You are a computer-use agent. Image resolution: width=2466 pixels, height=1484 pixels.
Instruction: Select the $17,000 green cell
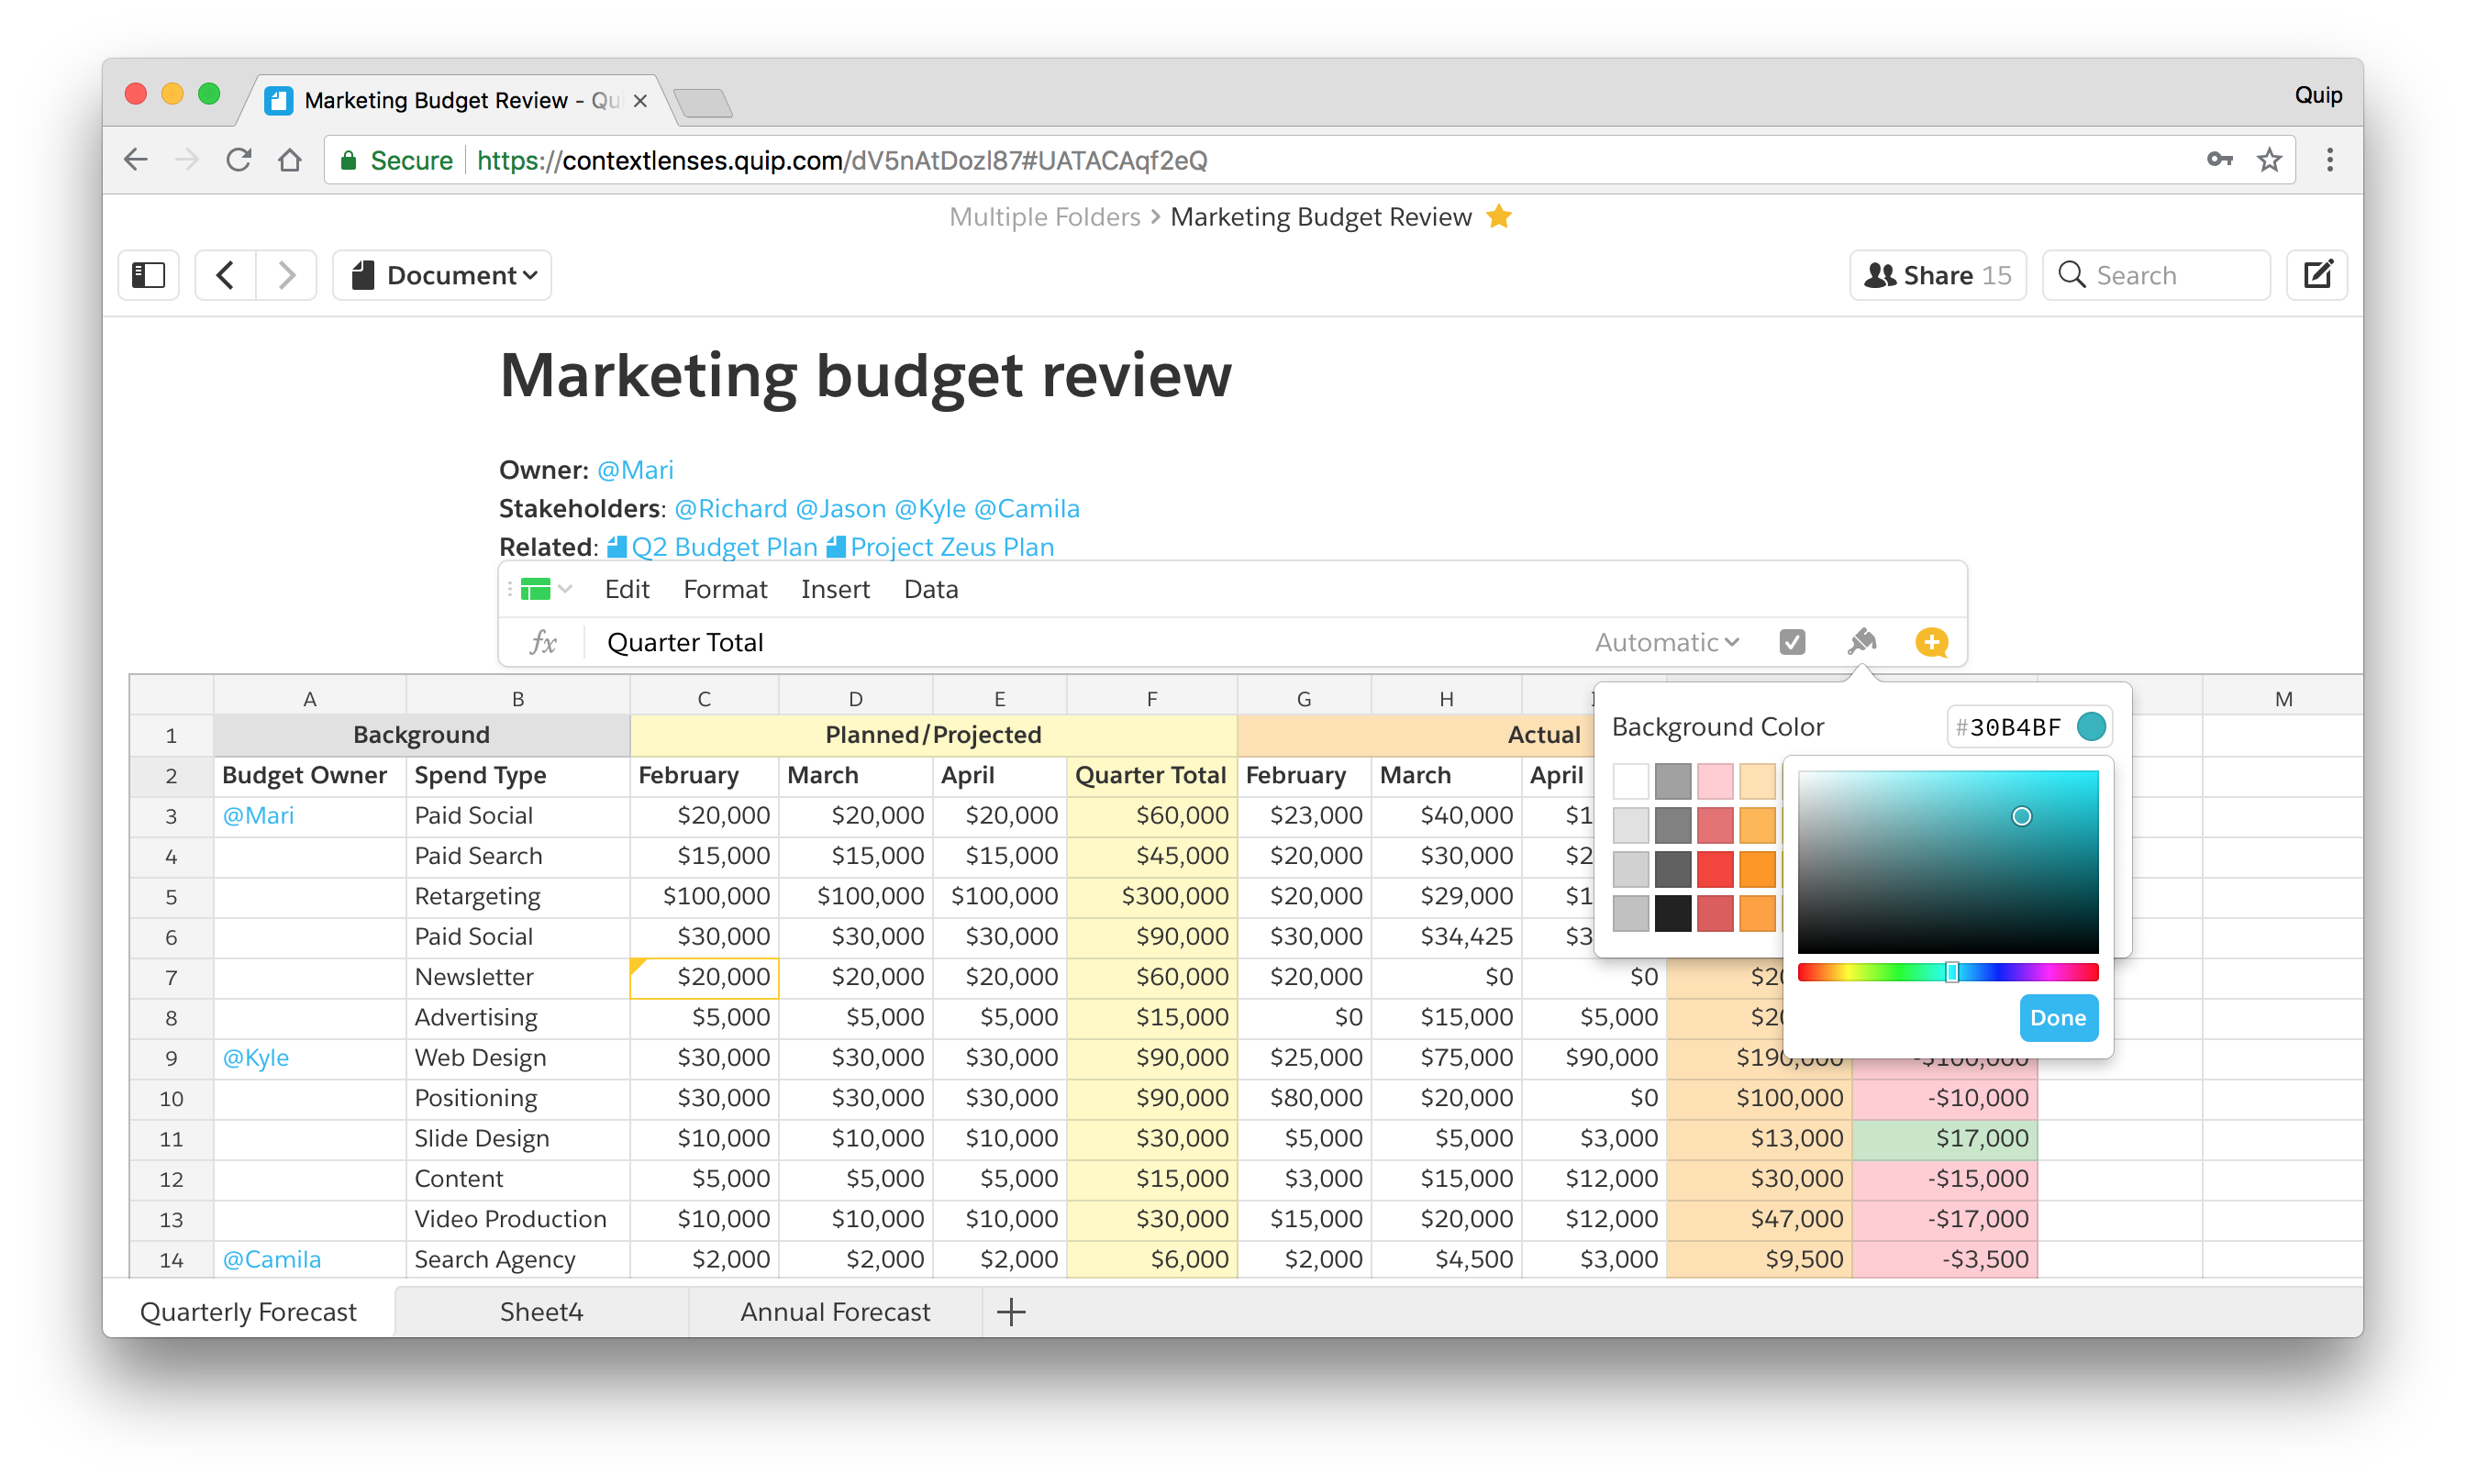click(1944, 1139)
